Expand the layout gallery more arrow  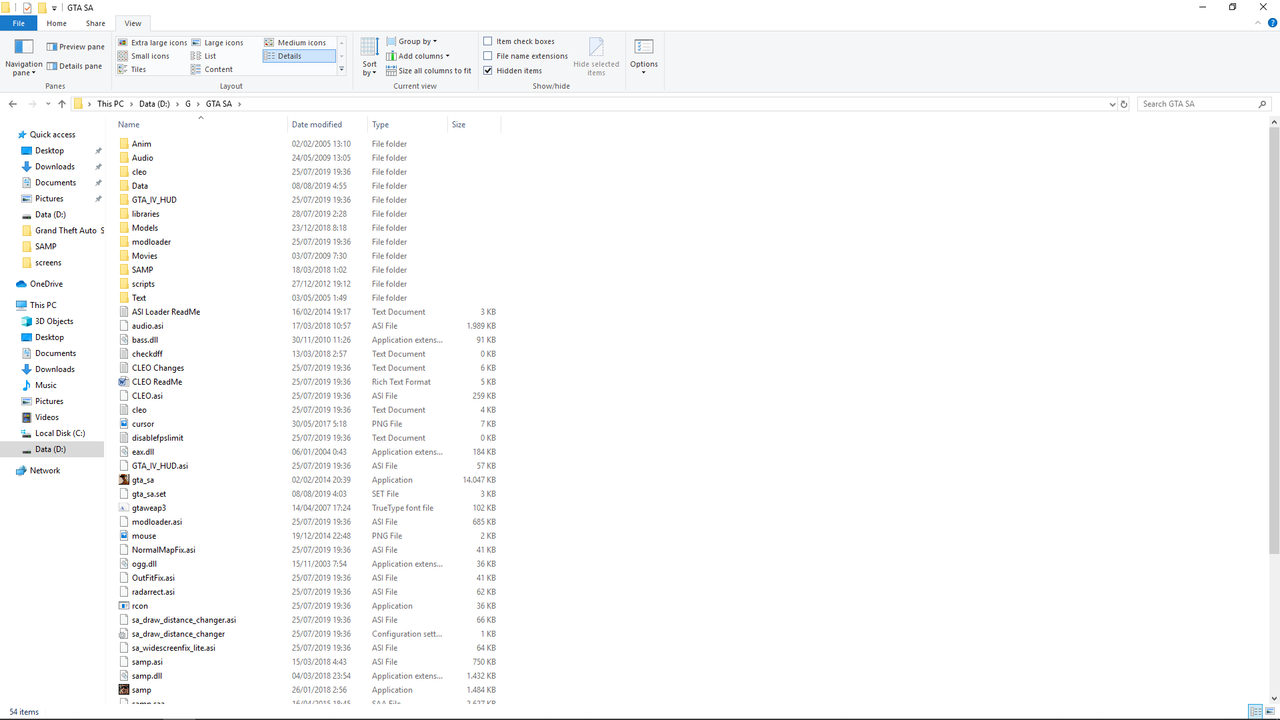(342, 70)
